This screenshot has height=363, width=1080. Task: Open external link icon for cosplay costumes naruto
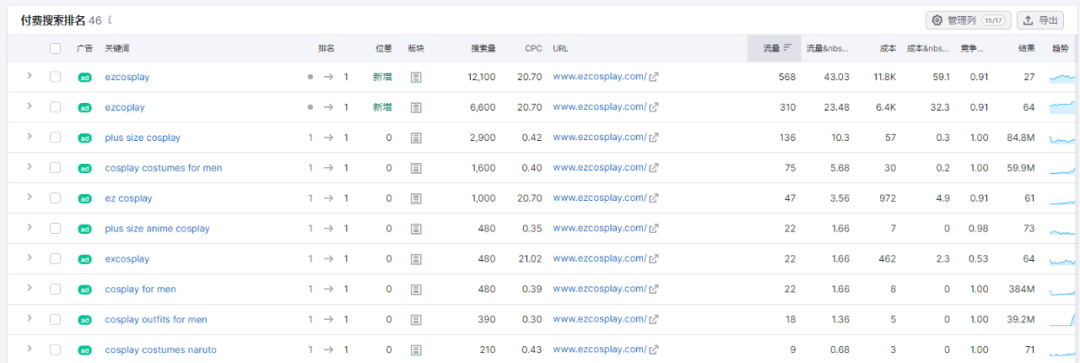click(654, 350)
